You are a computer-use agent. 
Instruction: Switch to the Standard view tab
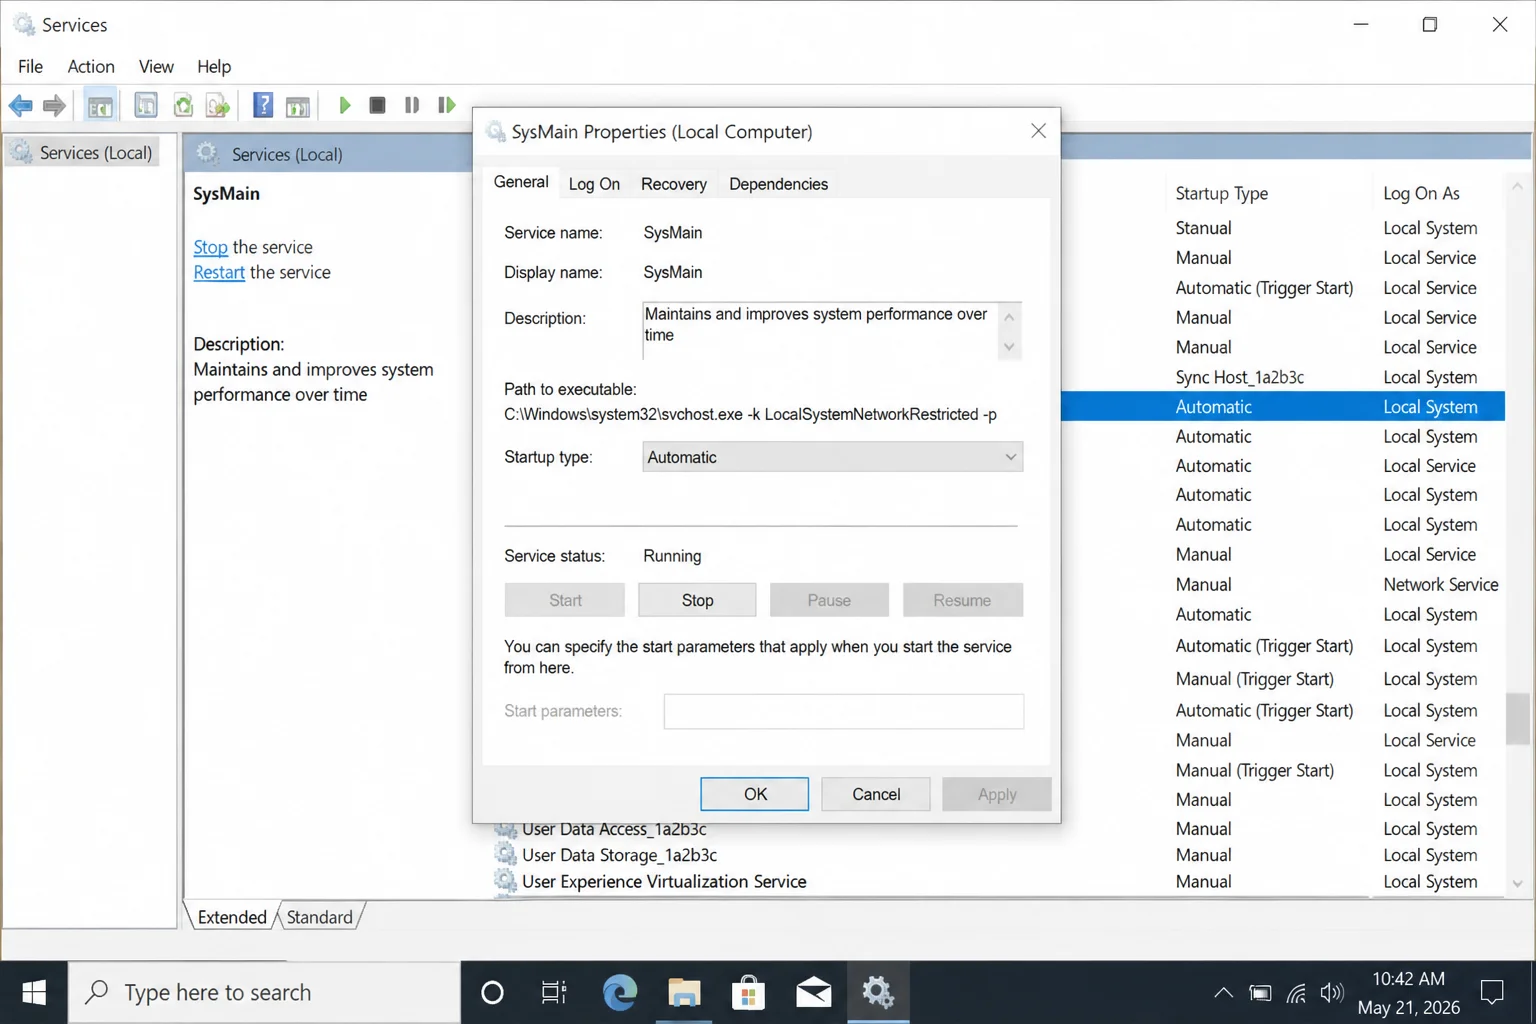point(320,917)
